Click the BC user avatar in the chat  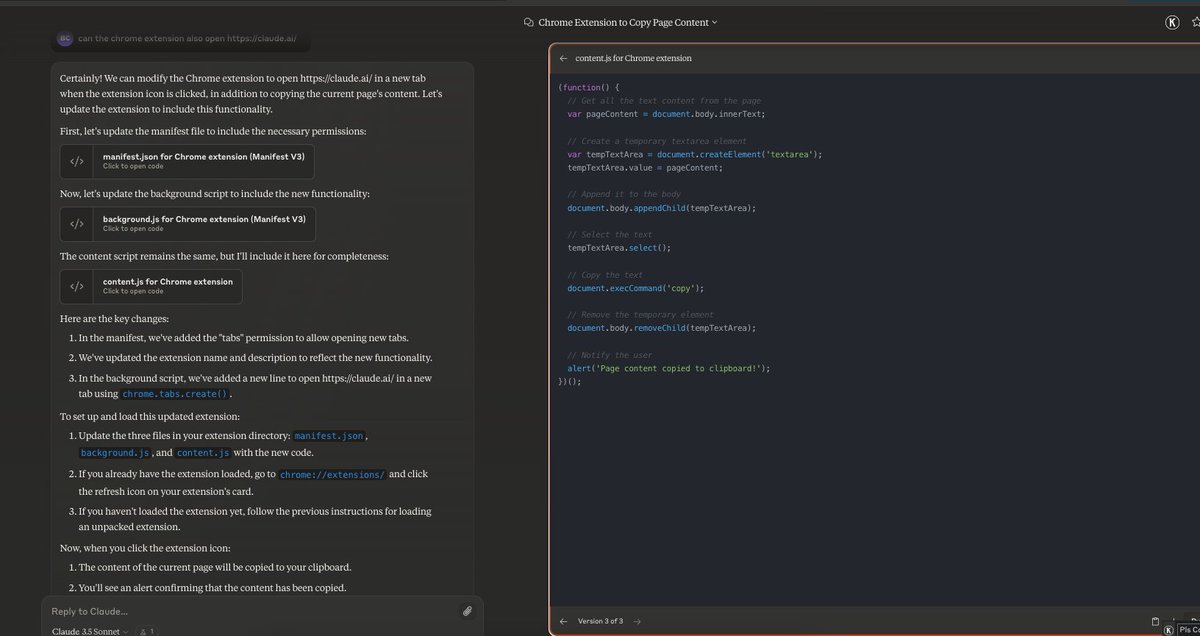(x=64, y=39)
